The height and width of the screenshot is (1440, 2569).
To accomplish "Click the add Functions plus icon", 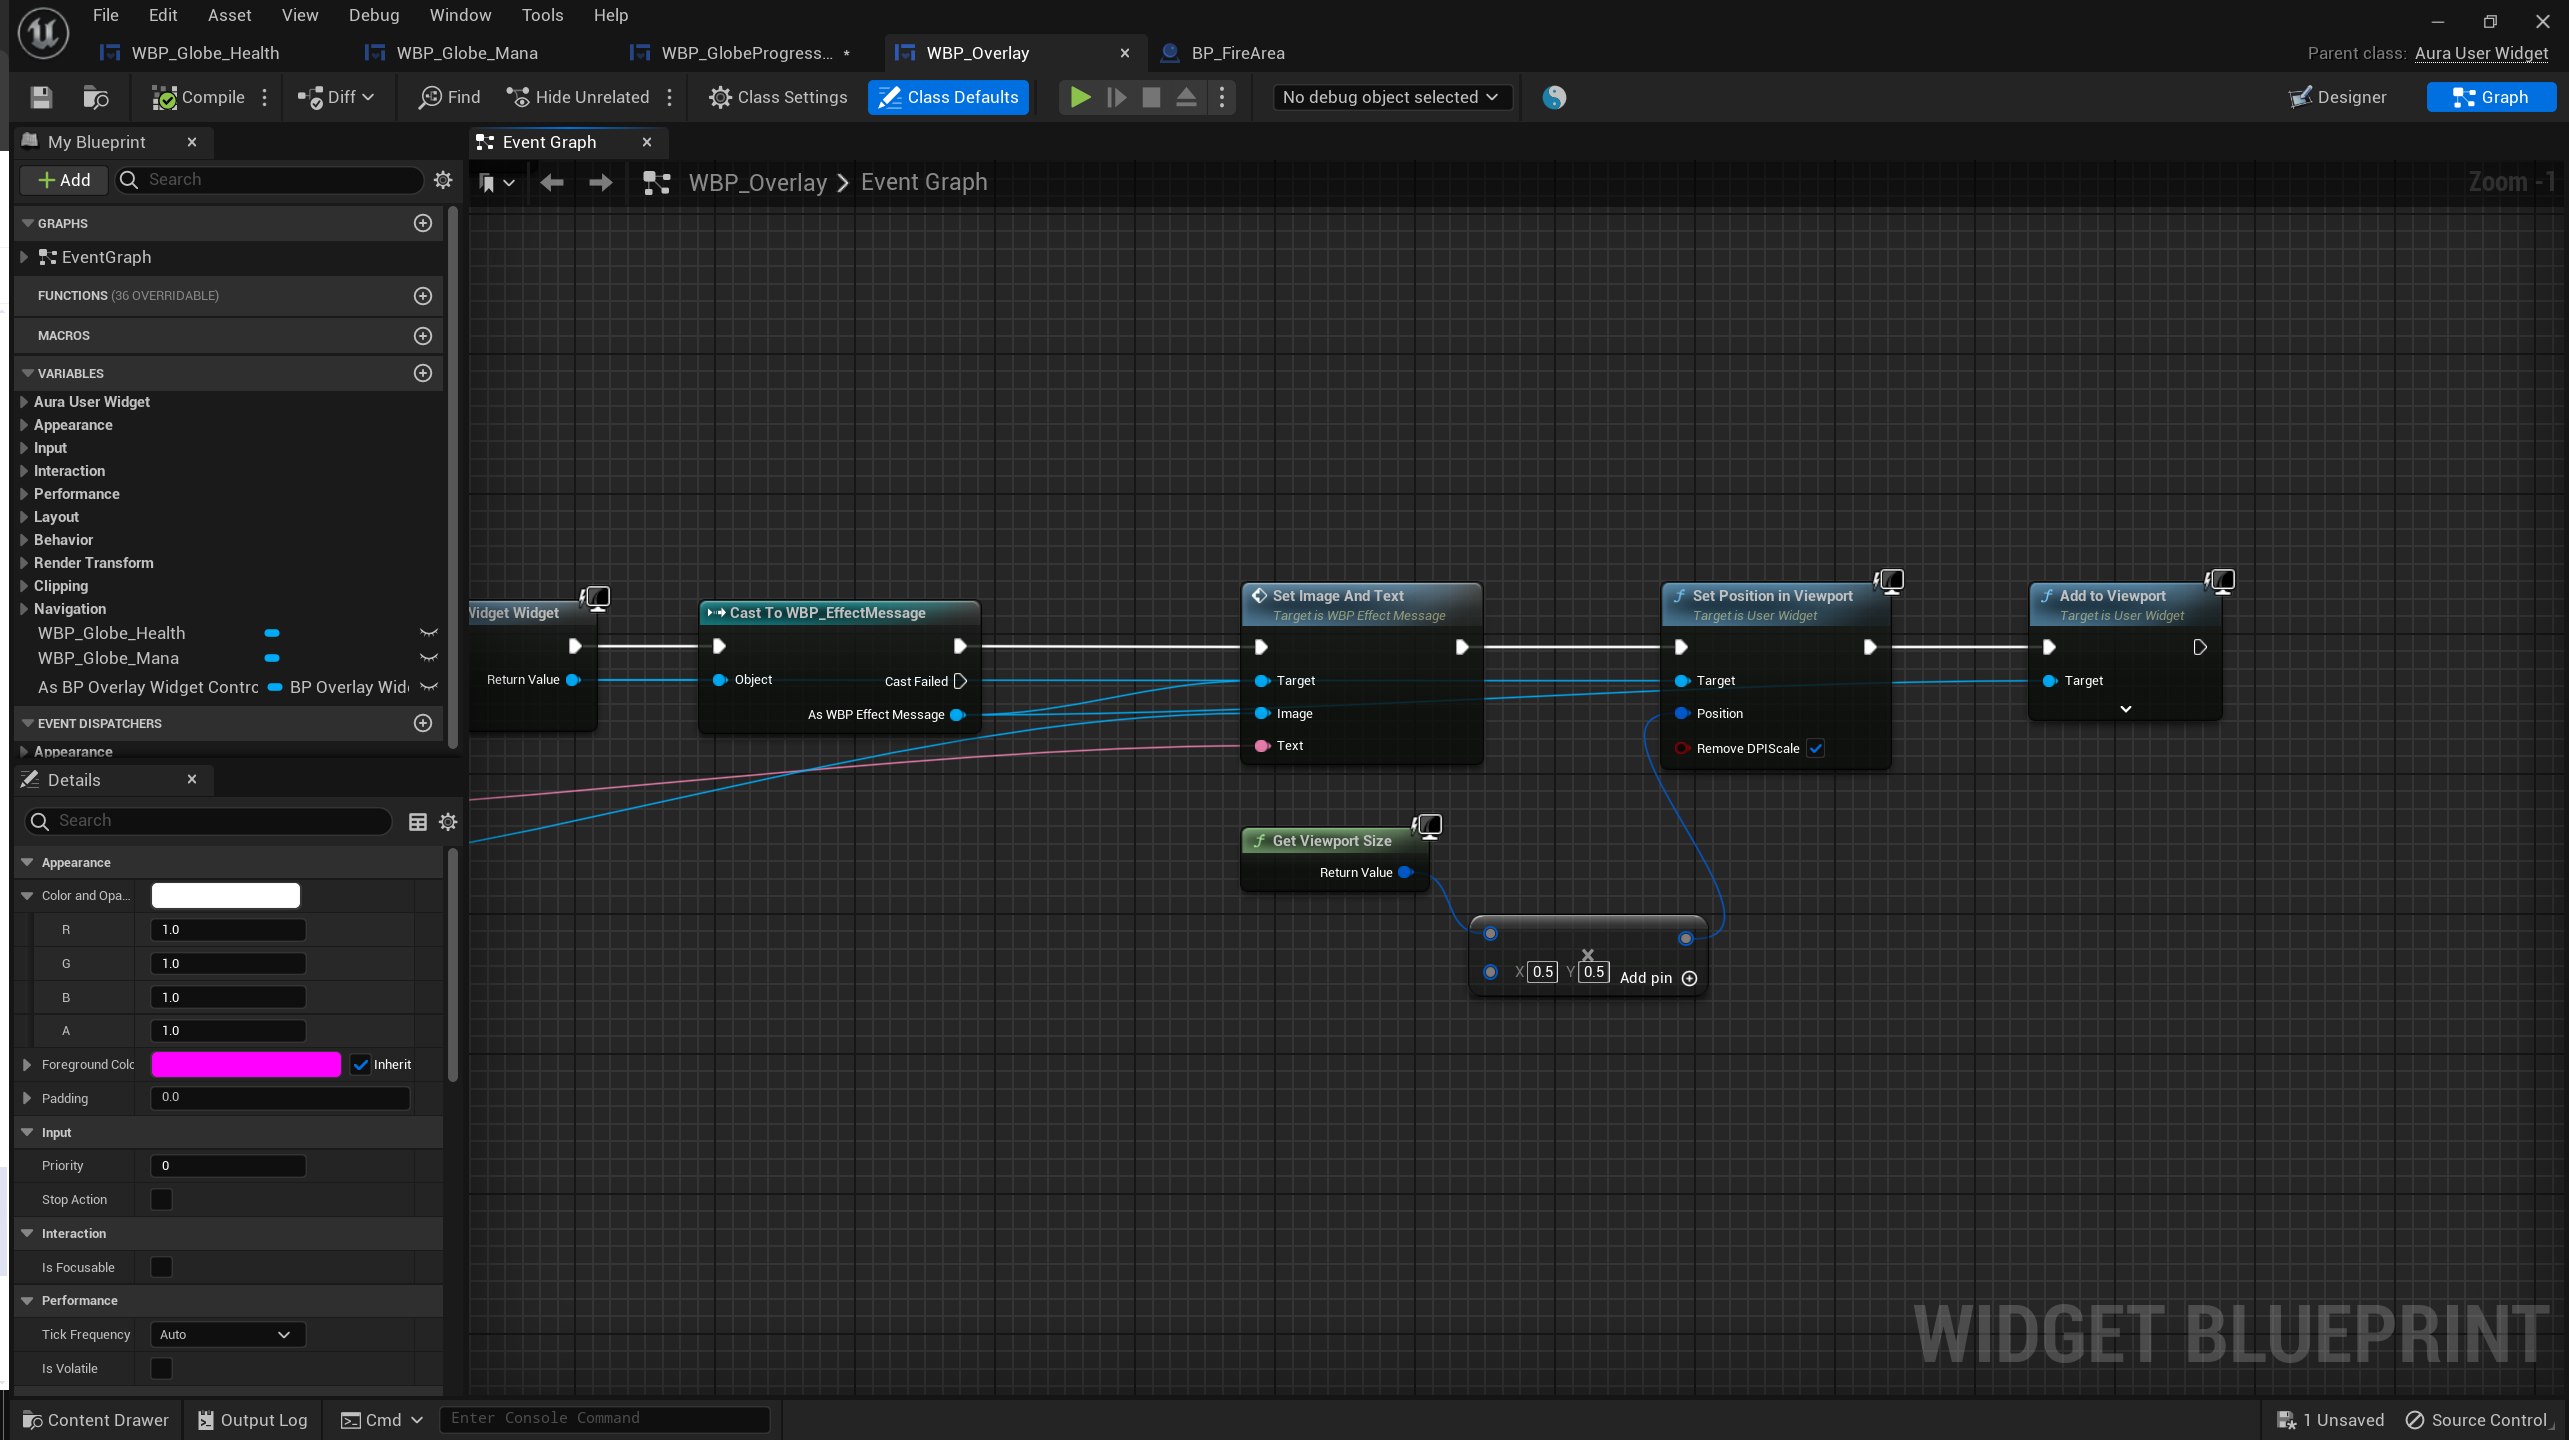I will [423, 296].
